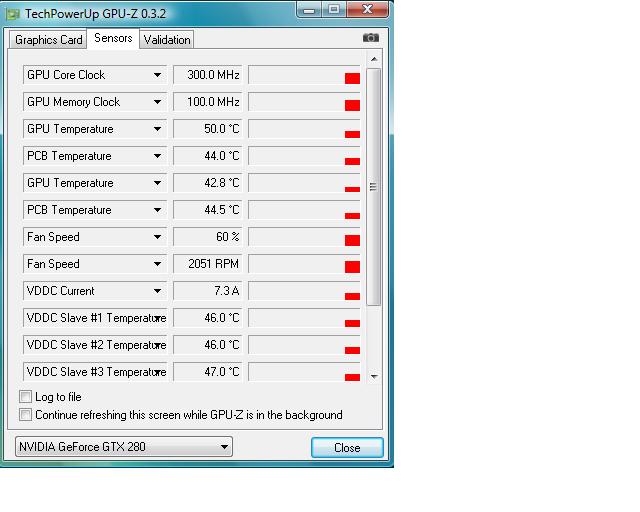The width and height of the screenshot is (640, 512).
Task: Open the NVIDIA GeForce GTX 280 card selector
Action: click(124, 446)
